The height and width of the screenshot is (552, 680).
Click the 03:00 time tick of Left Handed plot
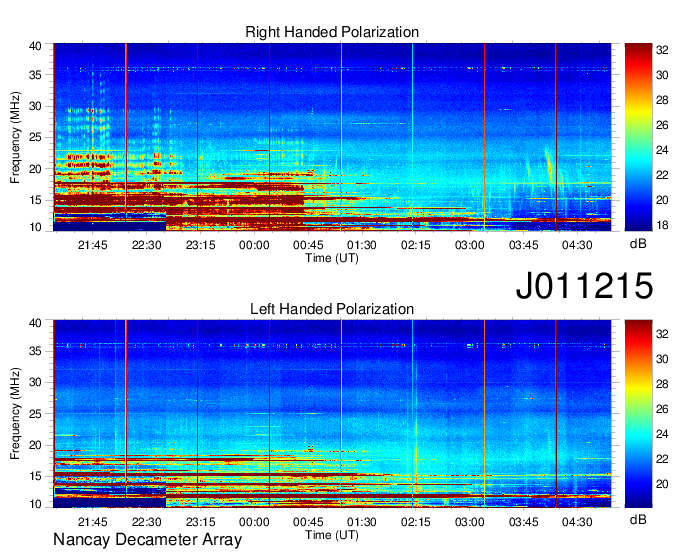coord(469,522)
